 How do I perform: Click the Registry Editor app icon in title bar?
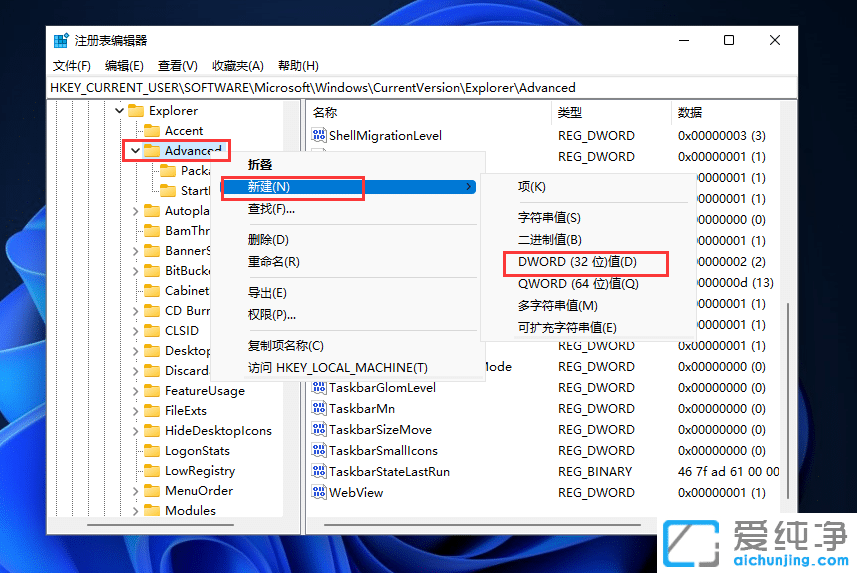click(x=61, y=40)
